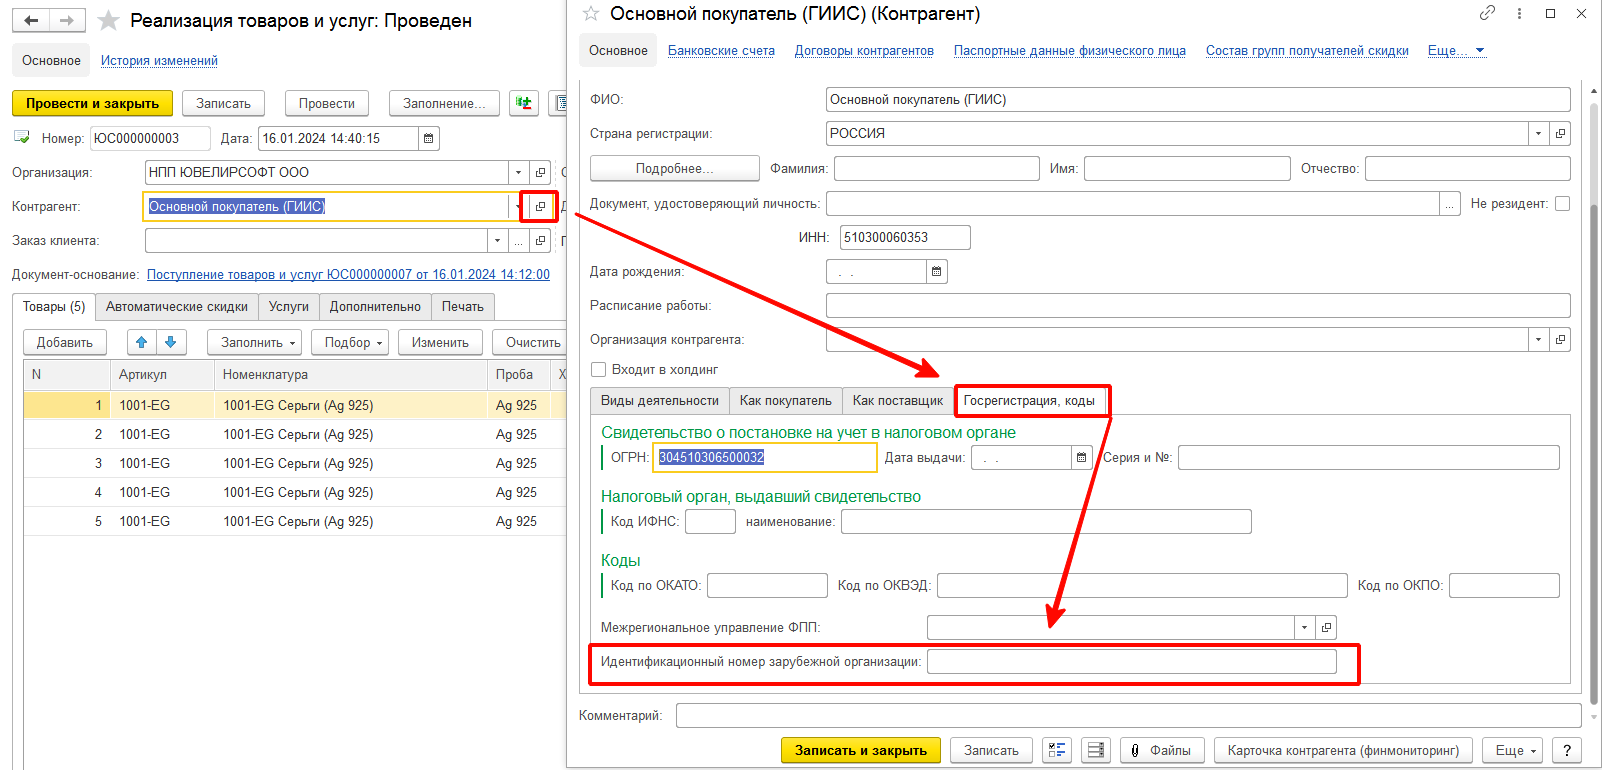Select identity document via ellipsis button
This screenshot has width=1602, height=770.
(1450, 203)
